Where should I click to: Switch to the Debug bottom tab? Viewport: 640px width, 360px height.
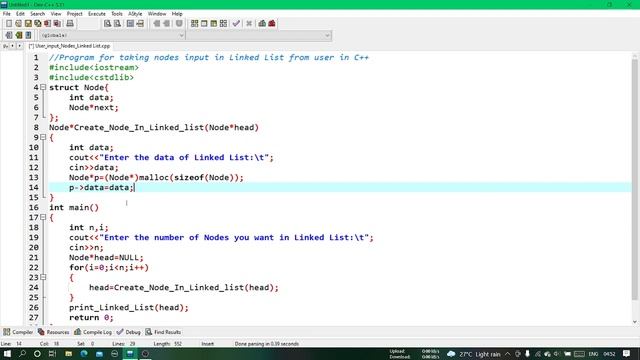tap(129, 332)
